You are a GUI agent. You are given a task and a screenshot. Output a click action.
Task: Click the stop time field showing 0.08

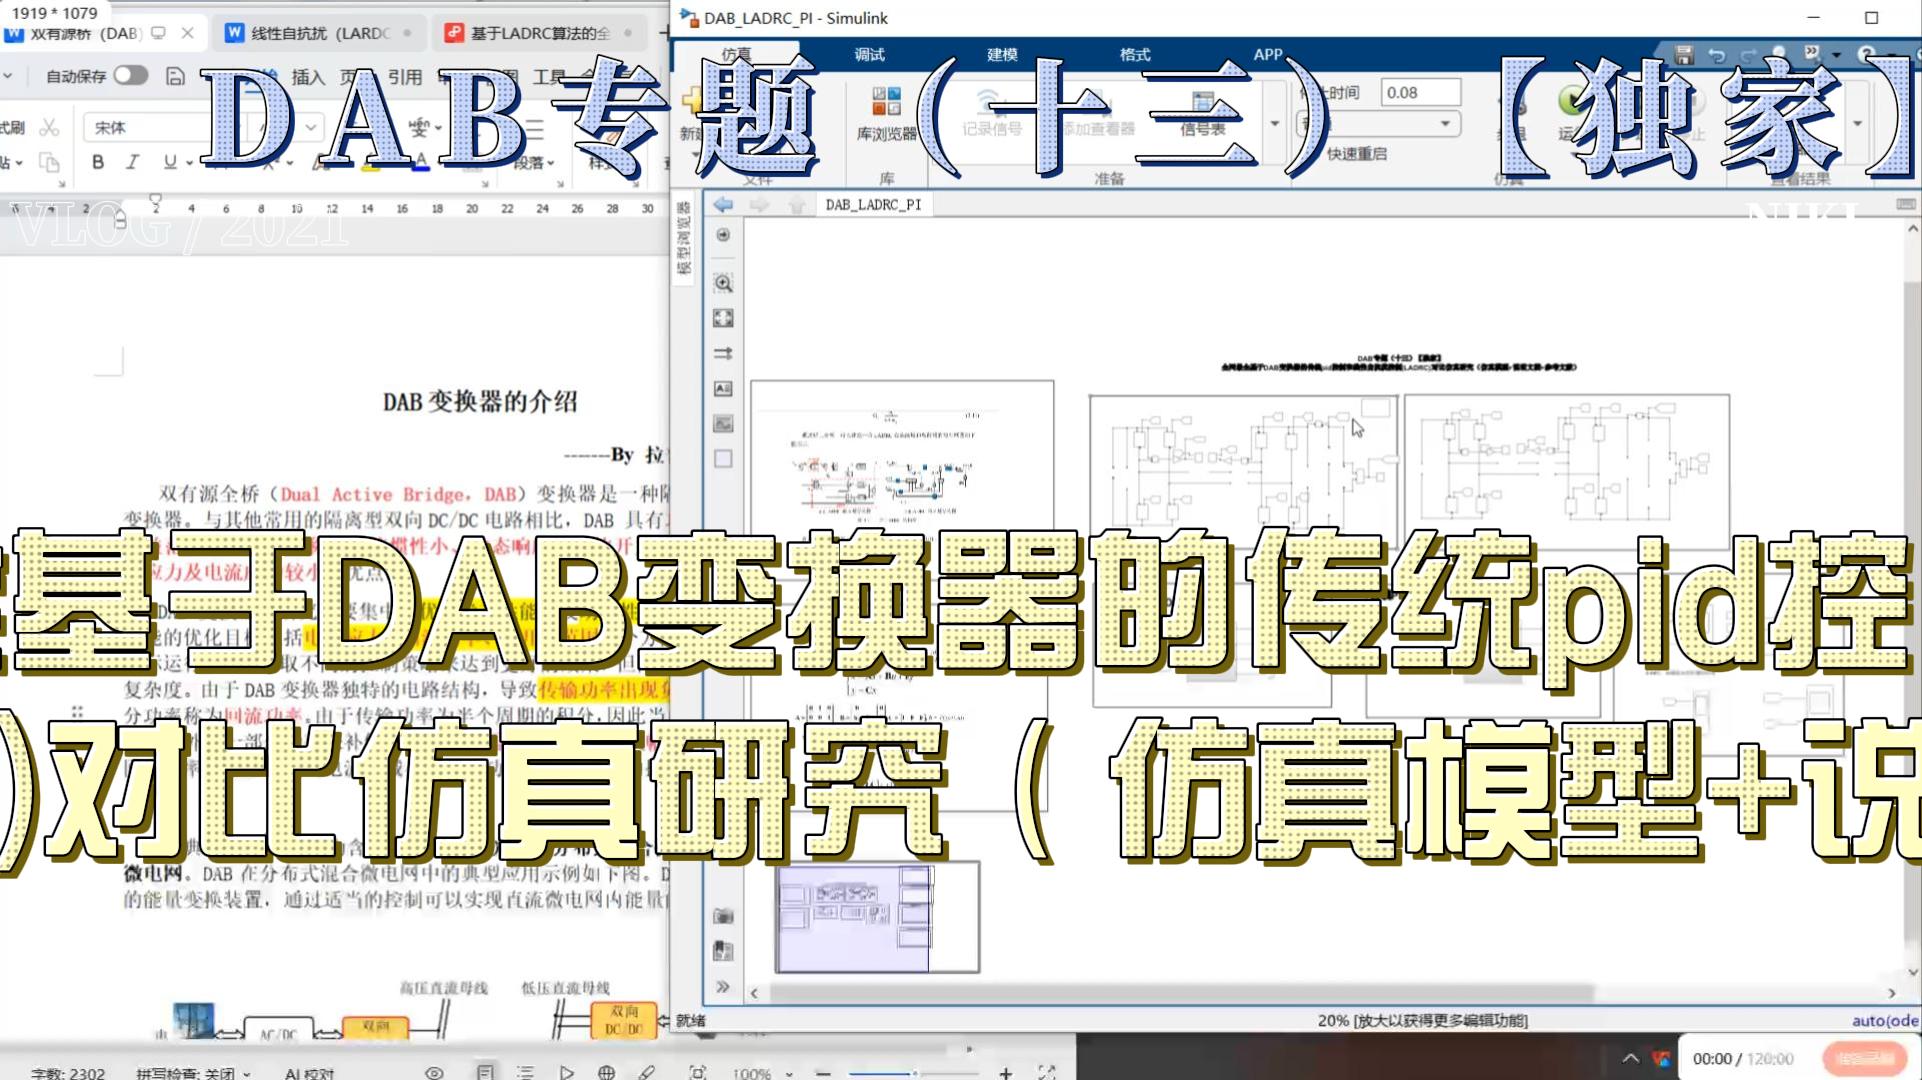[x=1419, y=92]
